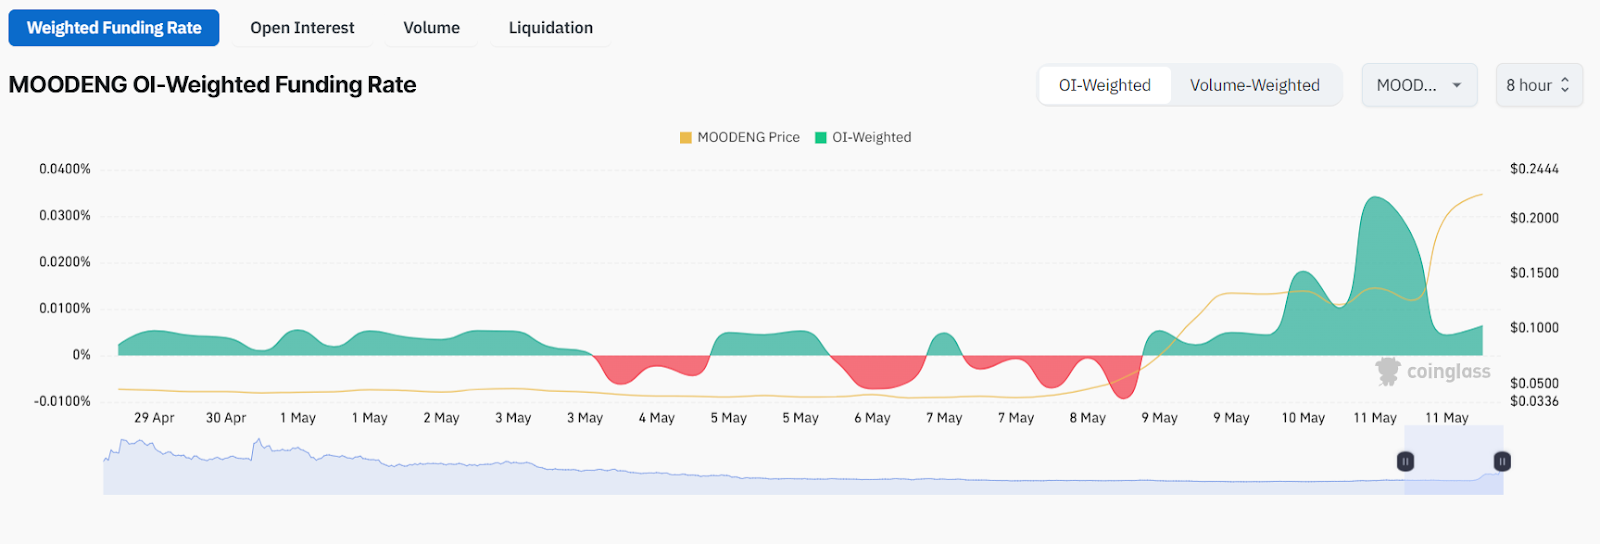Grab the left range slider handle
The image size is (1600, 544).
1405,461
